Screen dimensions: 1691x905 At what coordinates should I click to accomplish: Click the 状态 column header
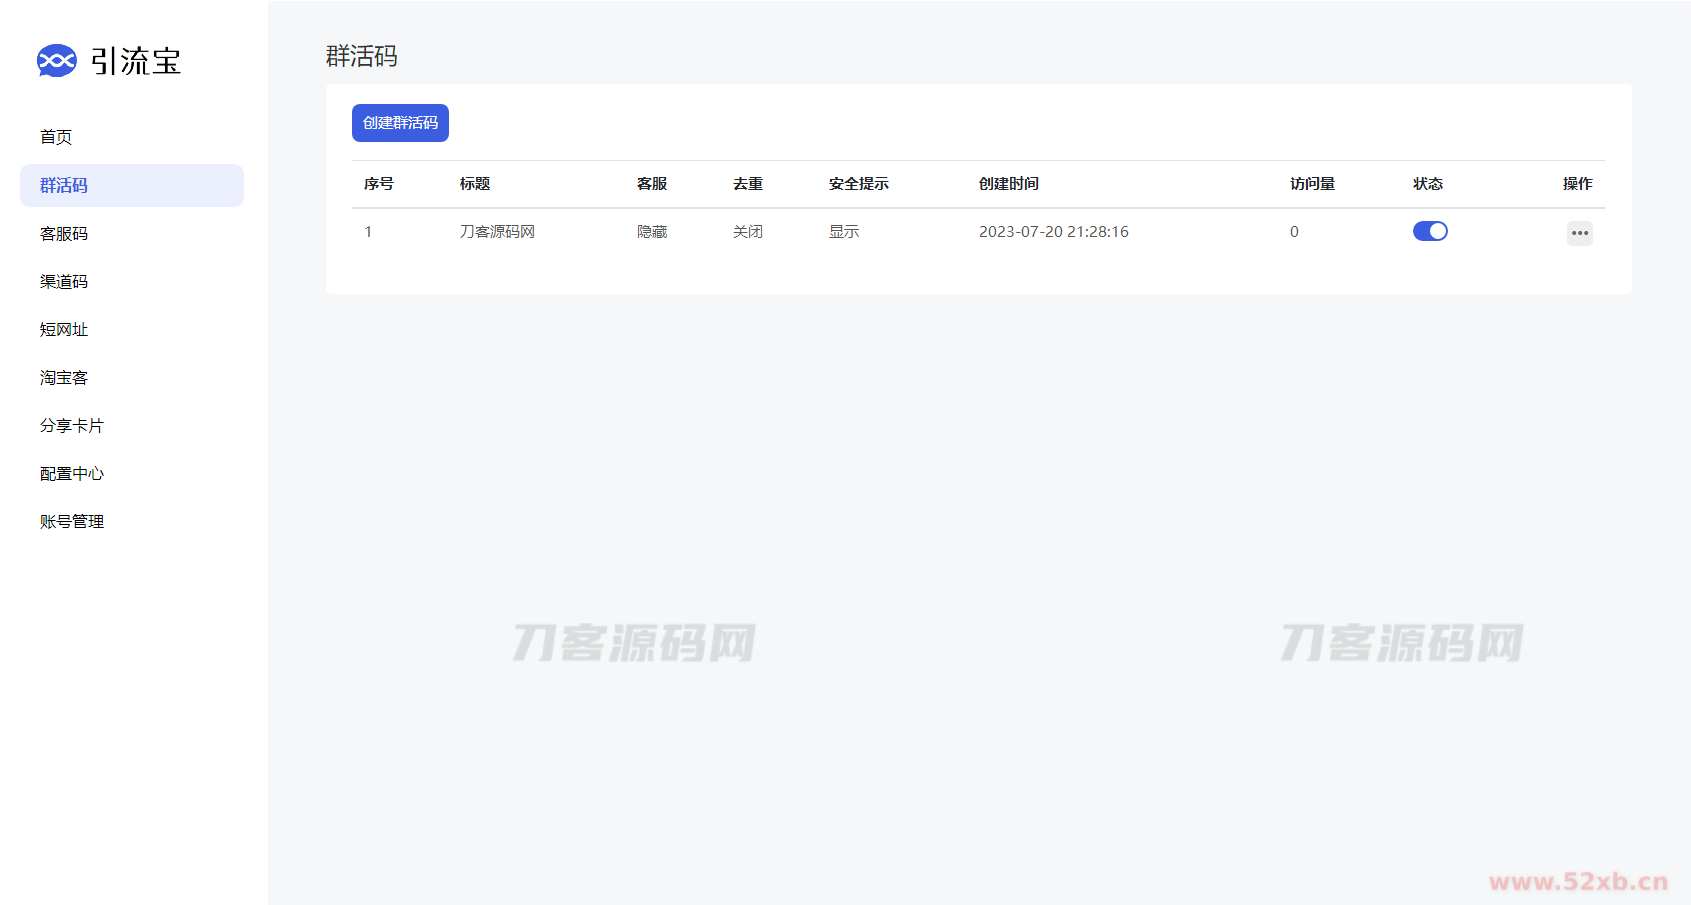[1427, 184]
